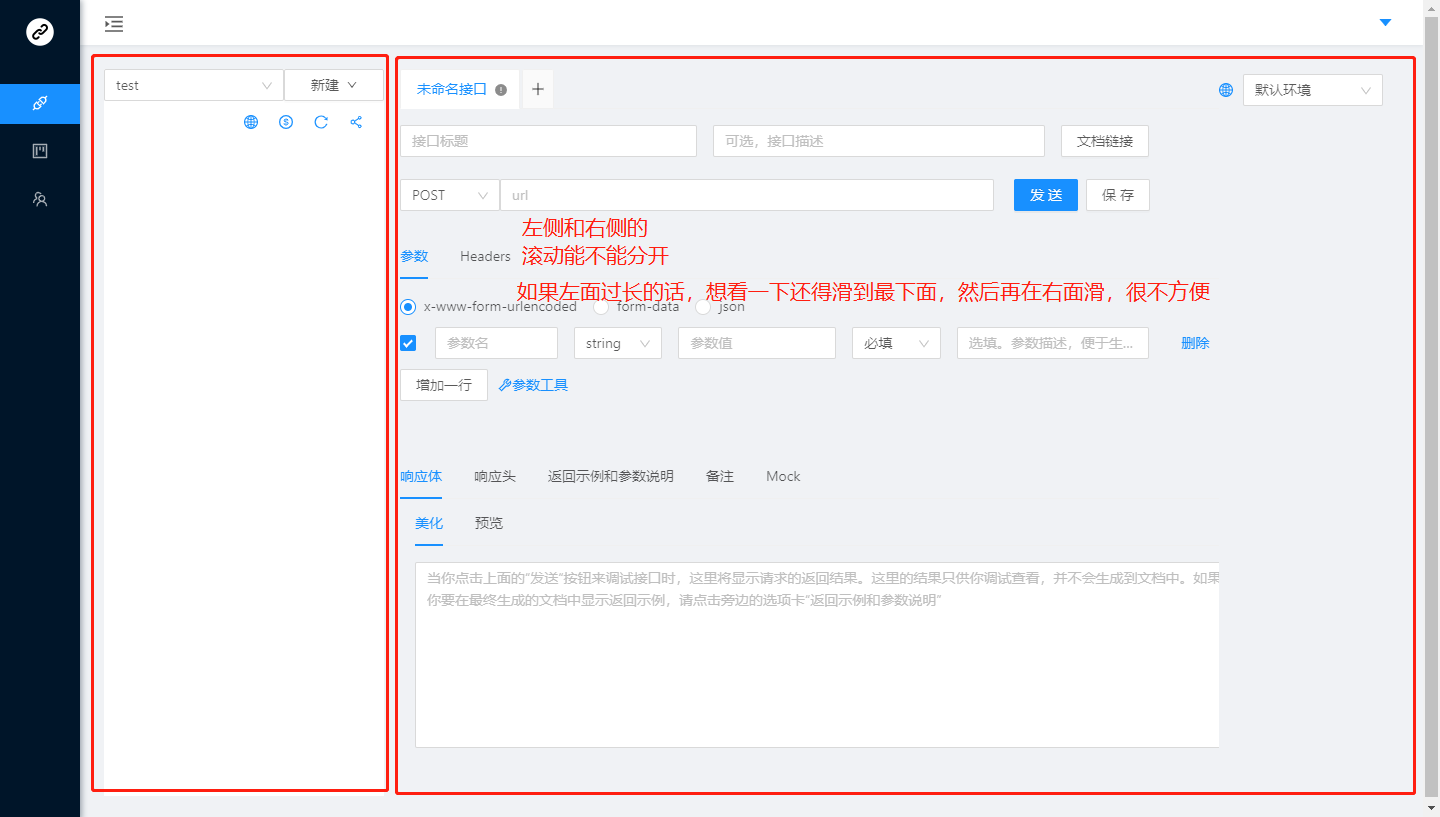Open the team members icon in the left sidebar

click(x=40, y=199)
